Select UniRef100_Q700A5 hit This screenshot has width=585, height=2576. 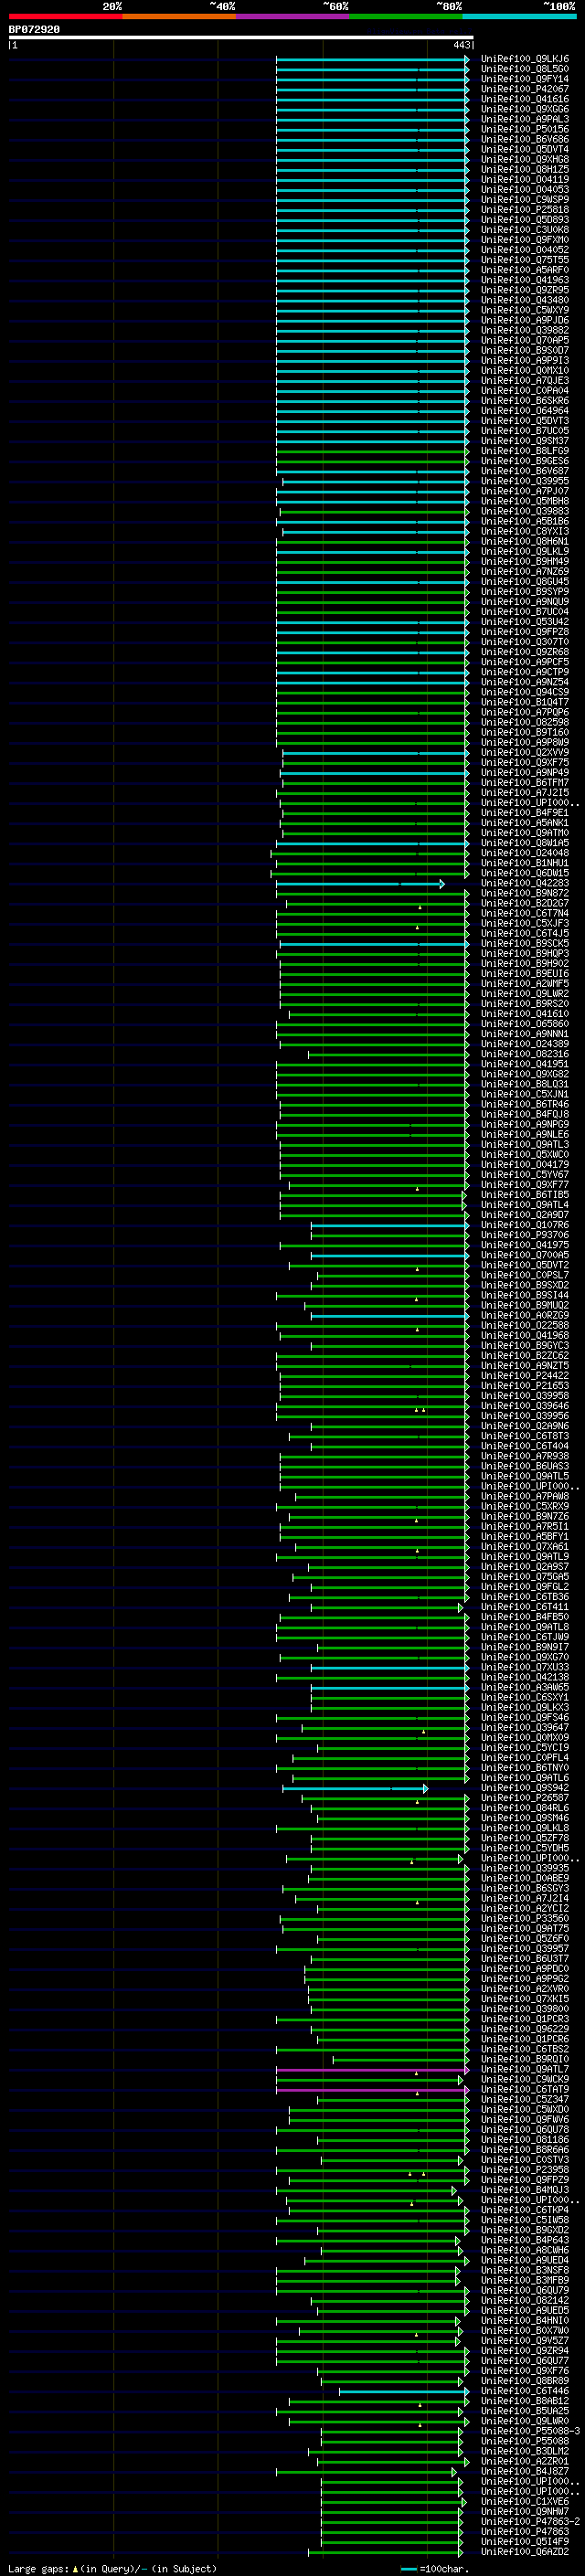click(x=525, y=1255)
